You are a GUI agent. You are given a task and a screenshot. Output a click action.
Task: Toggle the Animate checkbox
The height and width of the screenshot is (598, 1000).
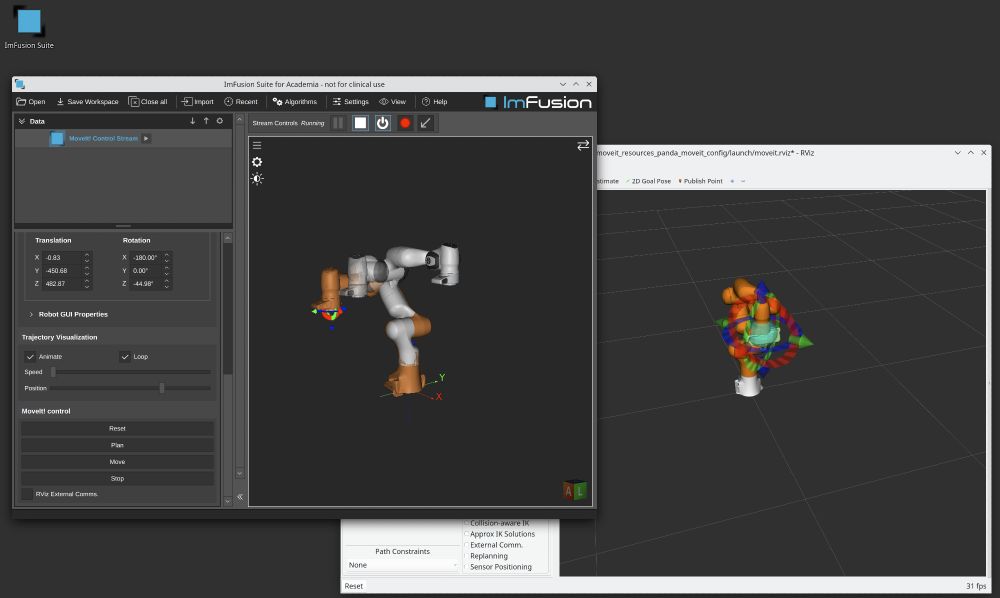30,356
